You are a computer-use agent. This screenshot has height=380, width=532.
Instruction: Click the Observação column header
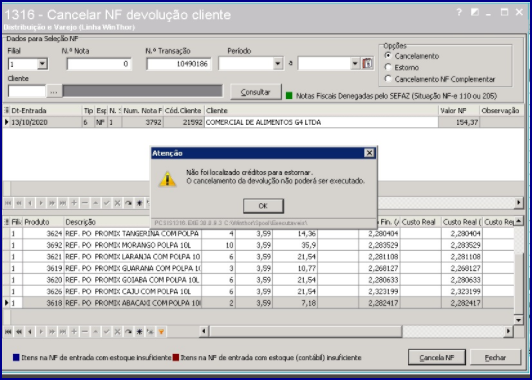(501, 111)
